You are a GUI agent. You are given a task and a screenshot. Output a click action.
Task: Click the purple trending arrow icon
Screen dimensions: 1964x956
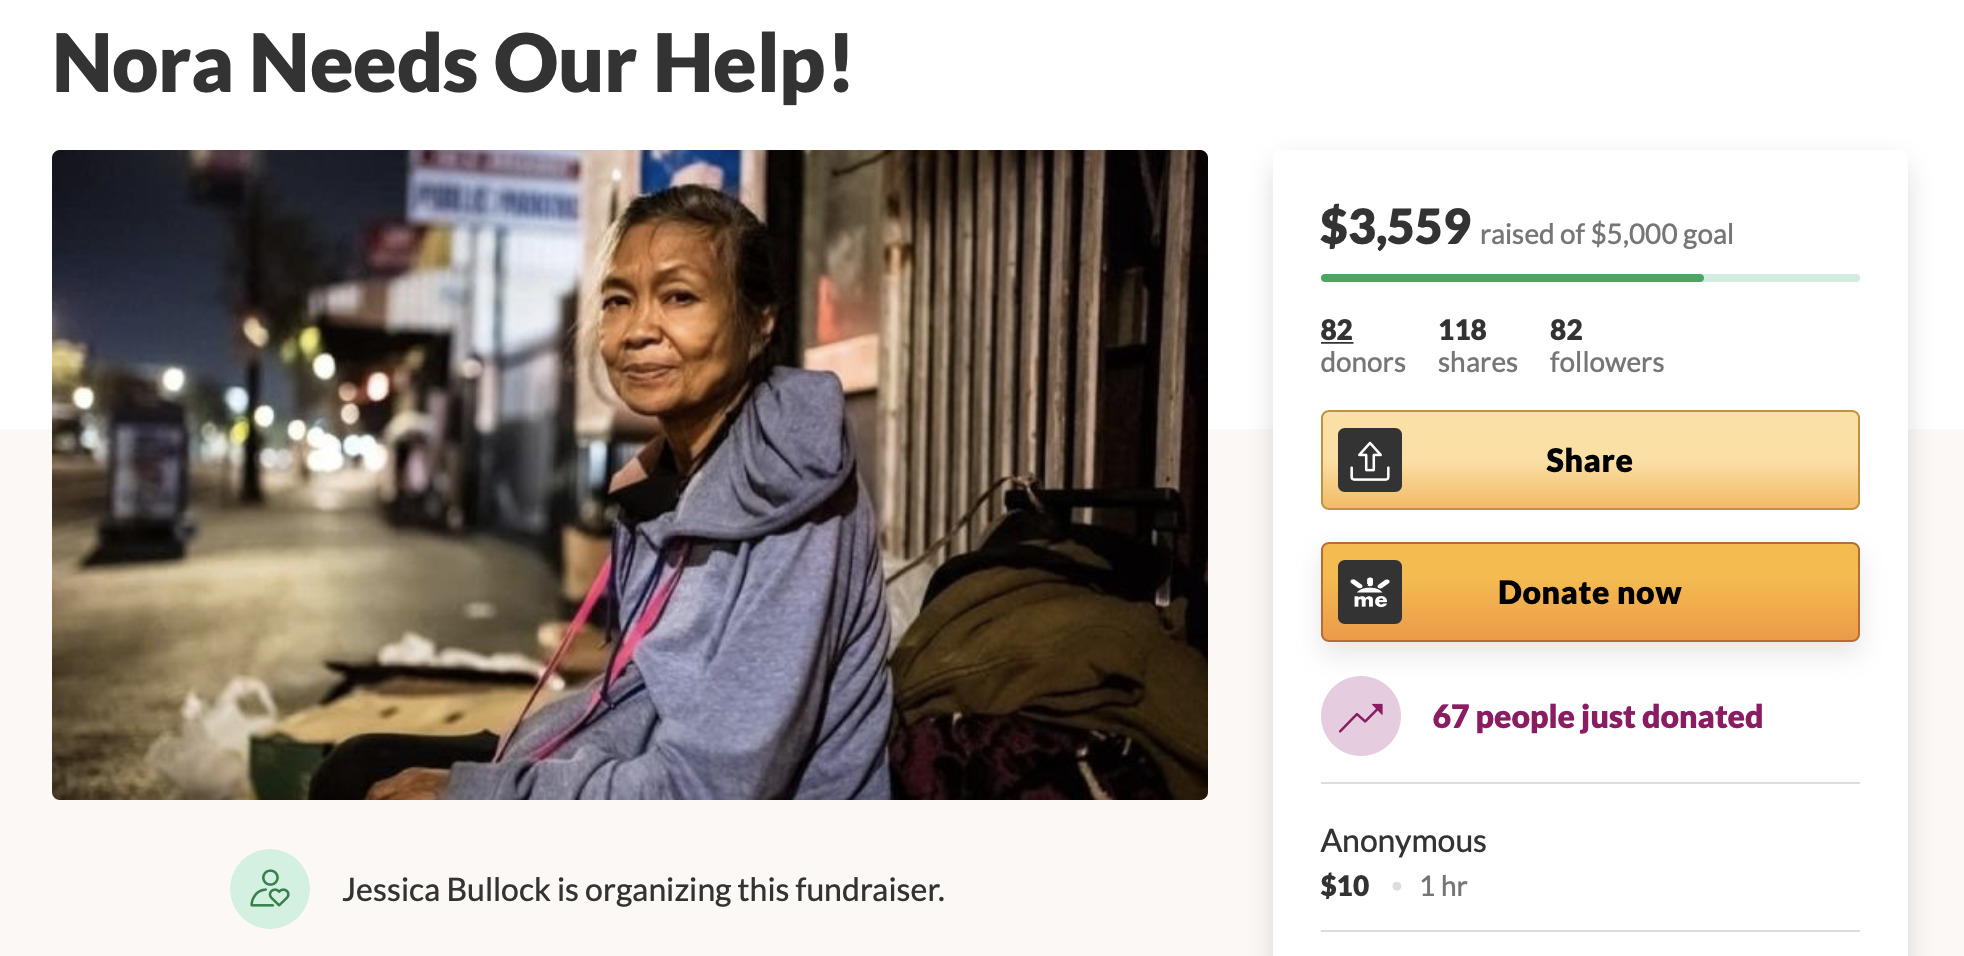tap(1361, 716)
